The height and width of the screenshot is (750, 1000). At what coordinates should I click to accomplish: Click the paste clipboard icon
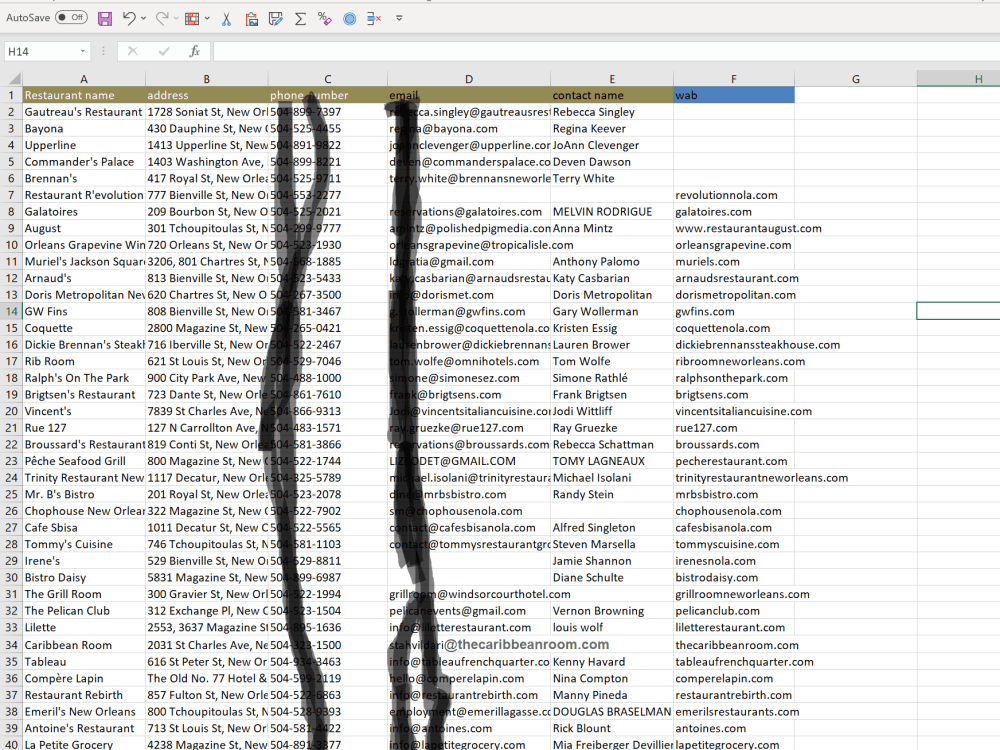tap(252, 19)
